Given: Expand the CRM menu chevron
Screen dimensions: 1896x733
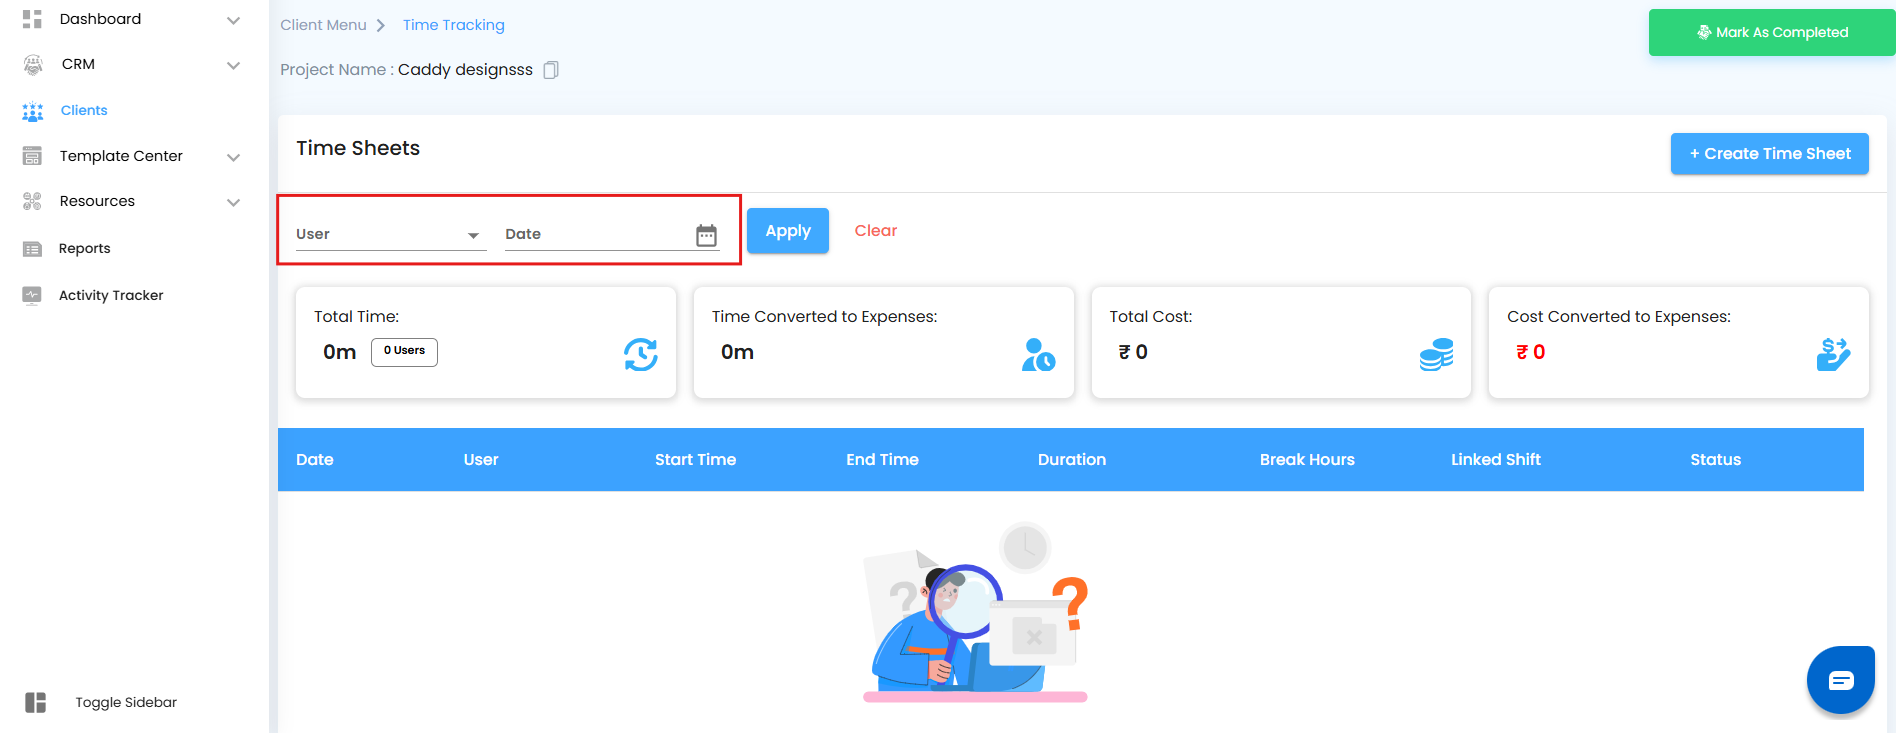Looking at the screenshot, I should coord(233,66).
